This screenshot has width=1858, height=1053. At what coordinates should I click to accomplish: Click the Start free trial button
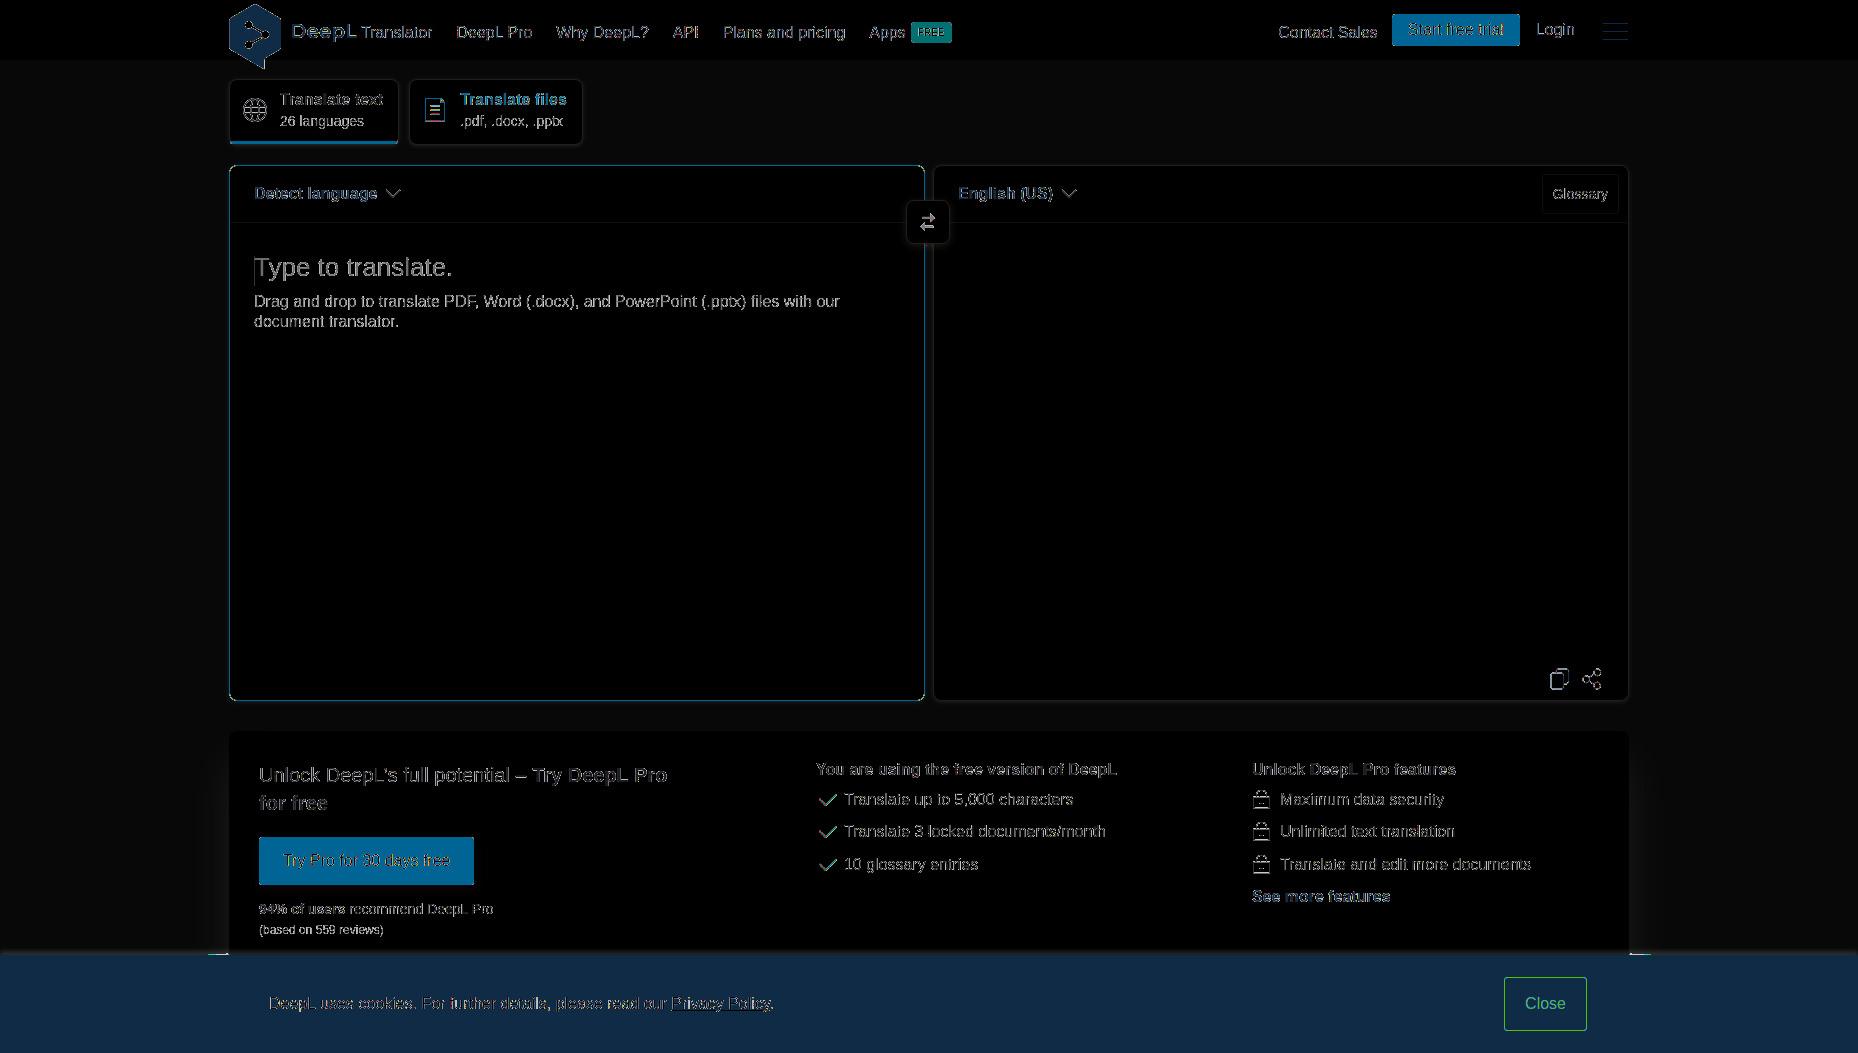(x=1456, y=30)
